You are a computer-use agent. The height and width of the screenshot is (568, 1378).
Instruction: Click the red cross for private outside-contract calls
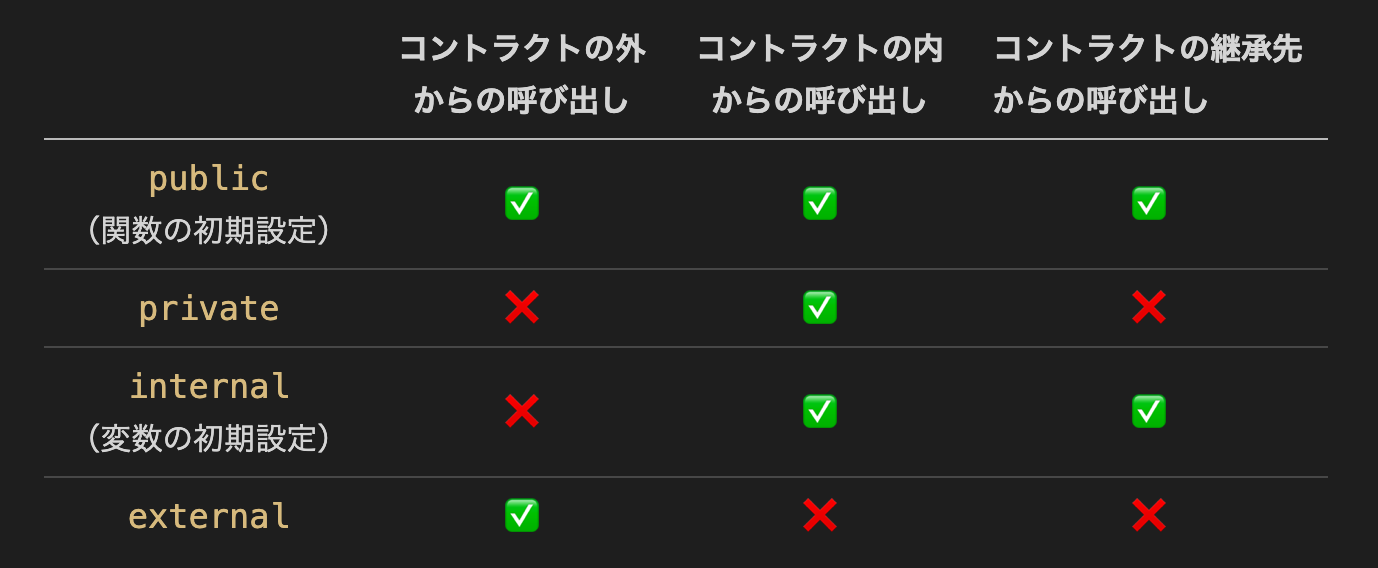tap(522, 307)
